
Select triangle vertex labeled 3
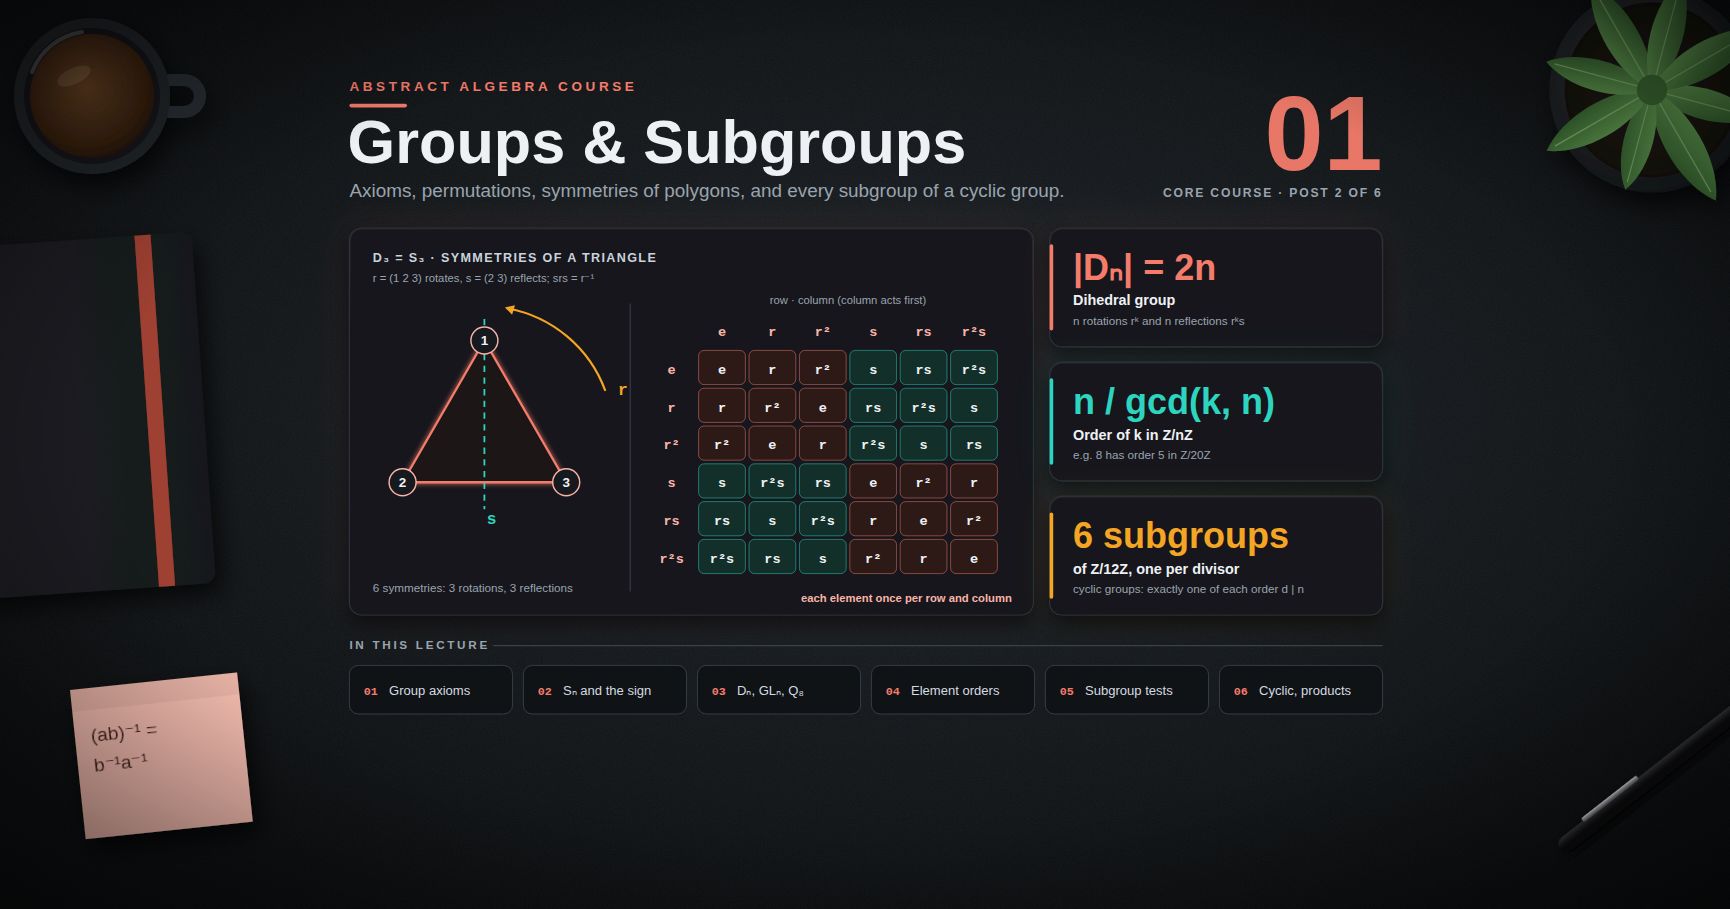click(x=566, y=482)
